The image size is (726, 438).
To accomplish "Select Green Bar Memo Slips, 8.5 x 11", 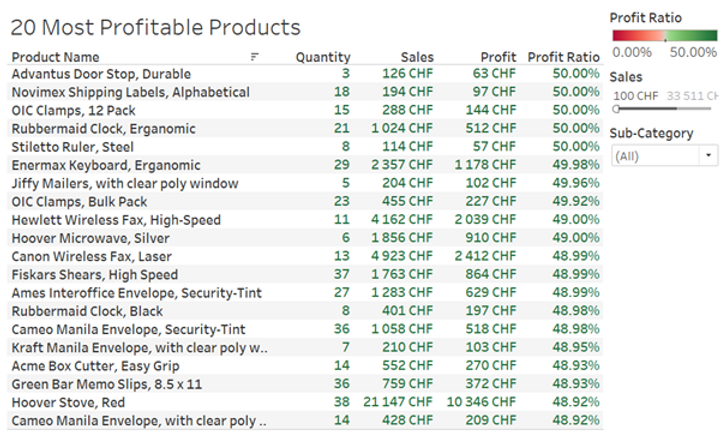I will click(x=106, y=384).
